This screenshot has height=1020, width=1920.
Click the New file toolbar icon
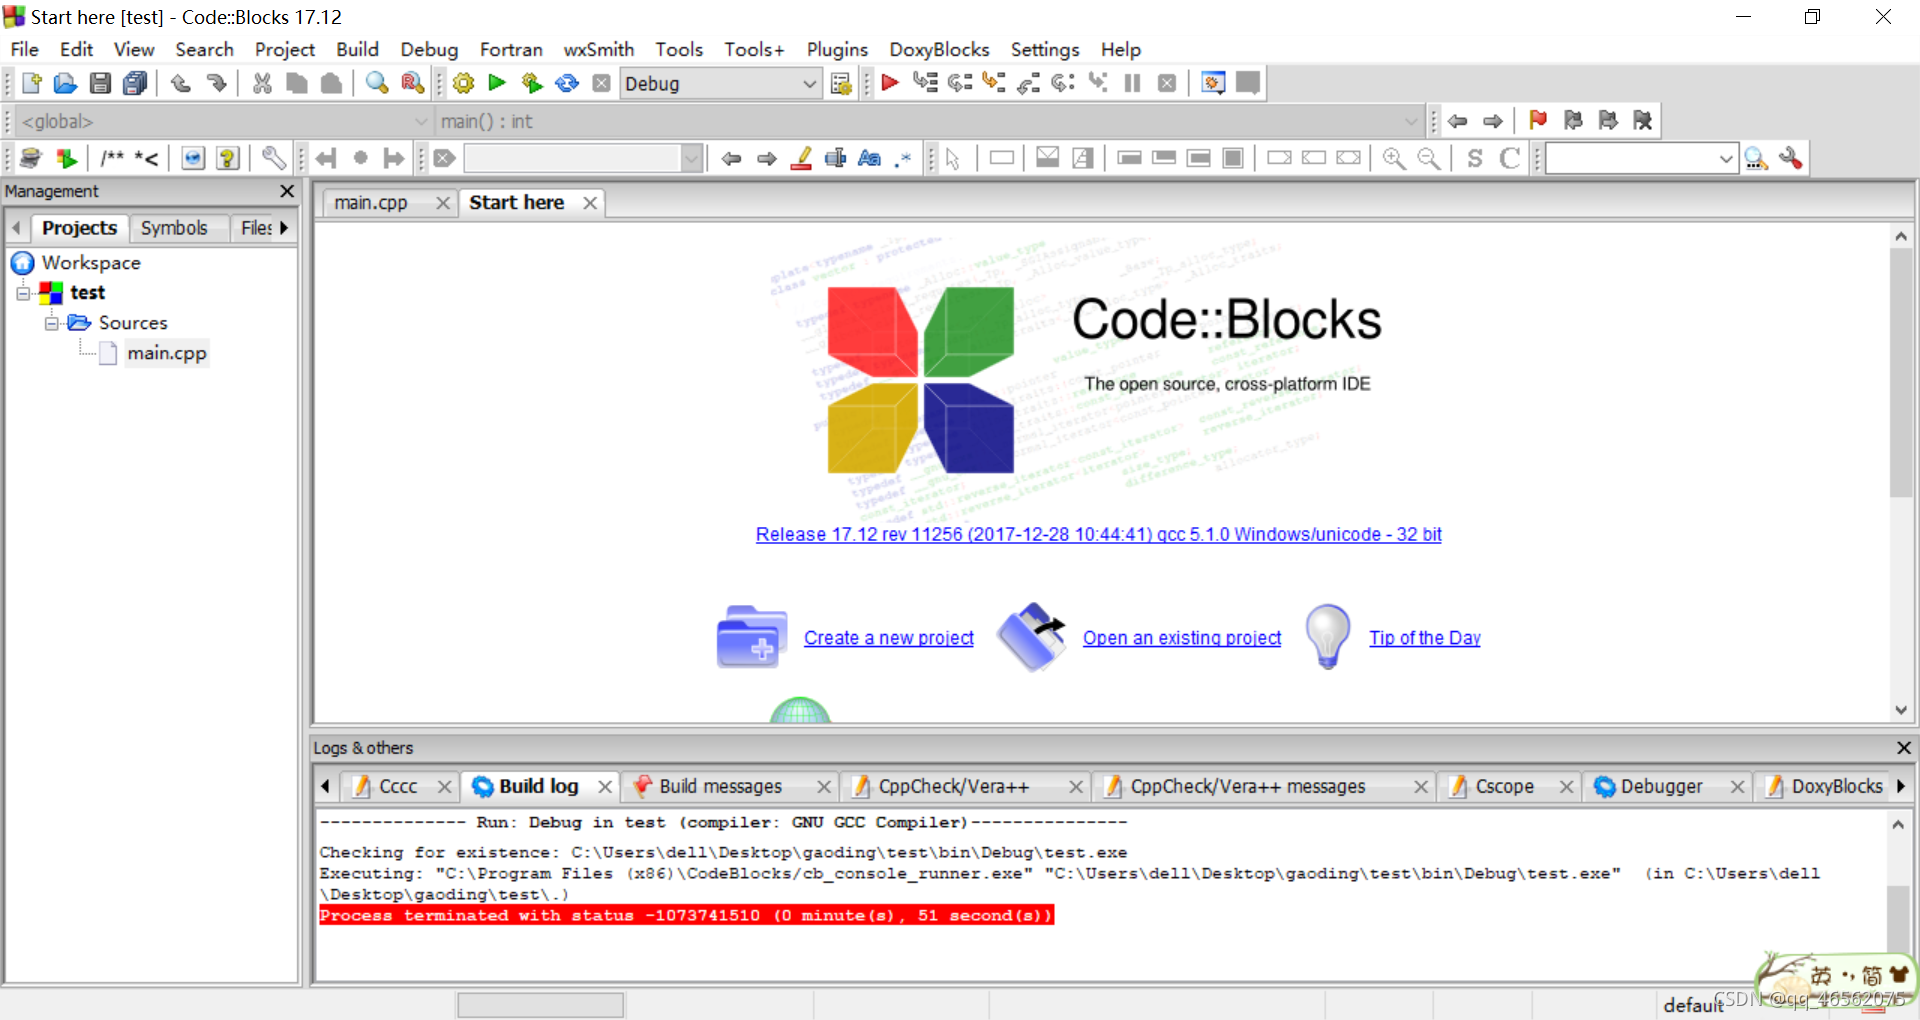pyautogui.click(x=31, y=83)
